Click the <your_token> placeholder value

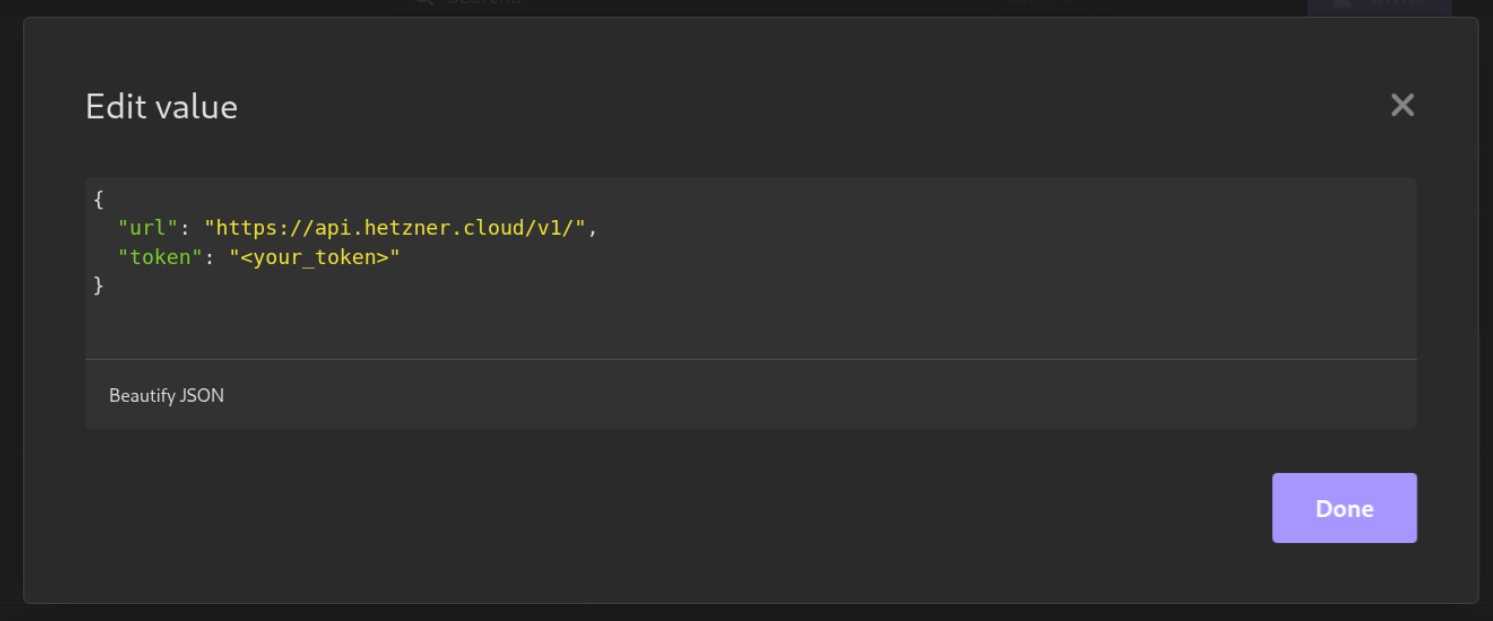click(314, 257)
